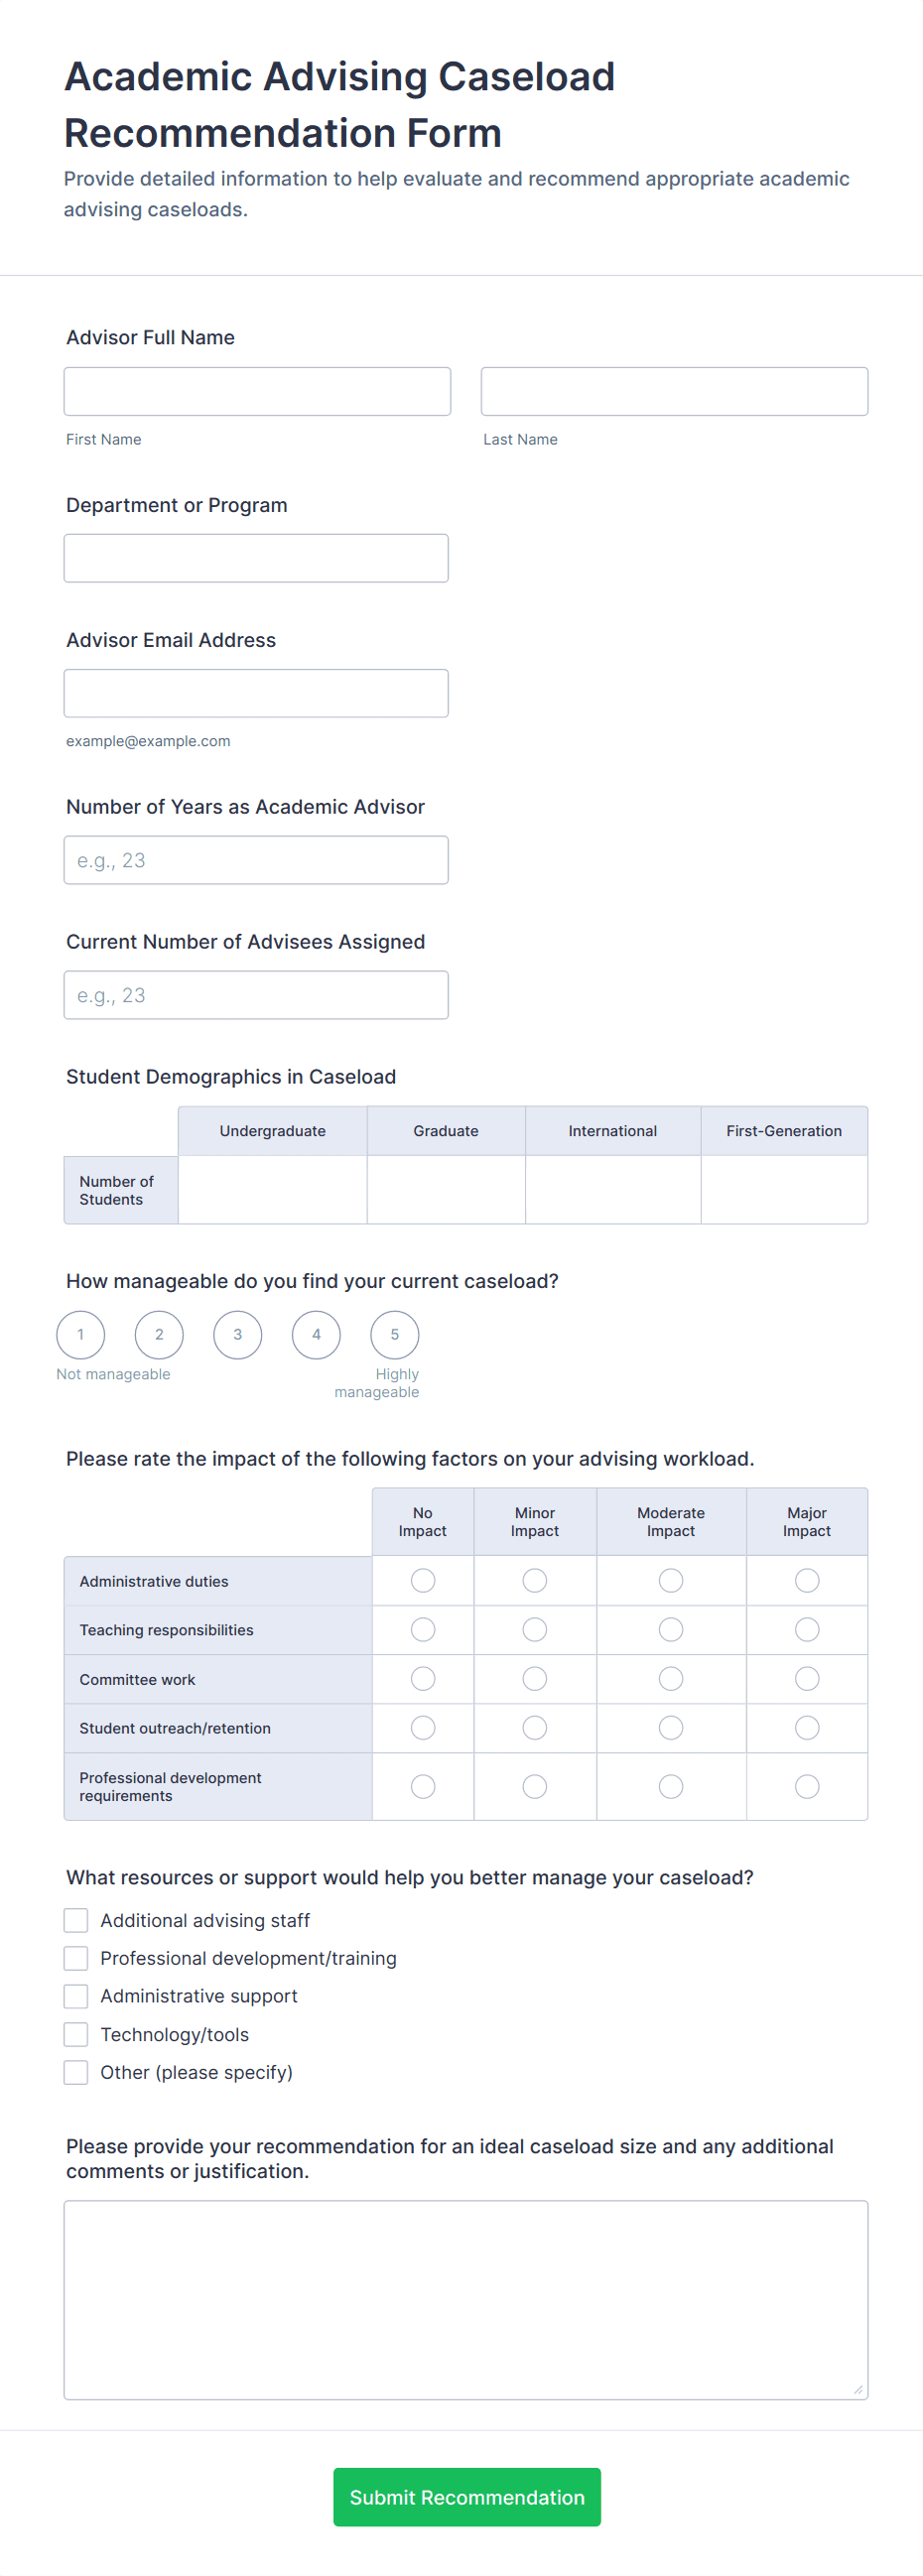Focus the Department or Program field
Screen dimensions: 923x2576
point(256,558)
